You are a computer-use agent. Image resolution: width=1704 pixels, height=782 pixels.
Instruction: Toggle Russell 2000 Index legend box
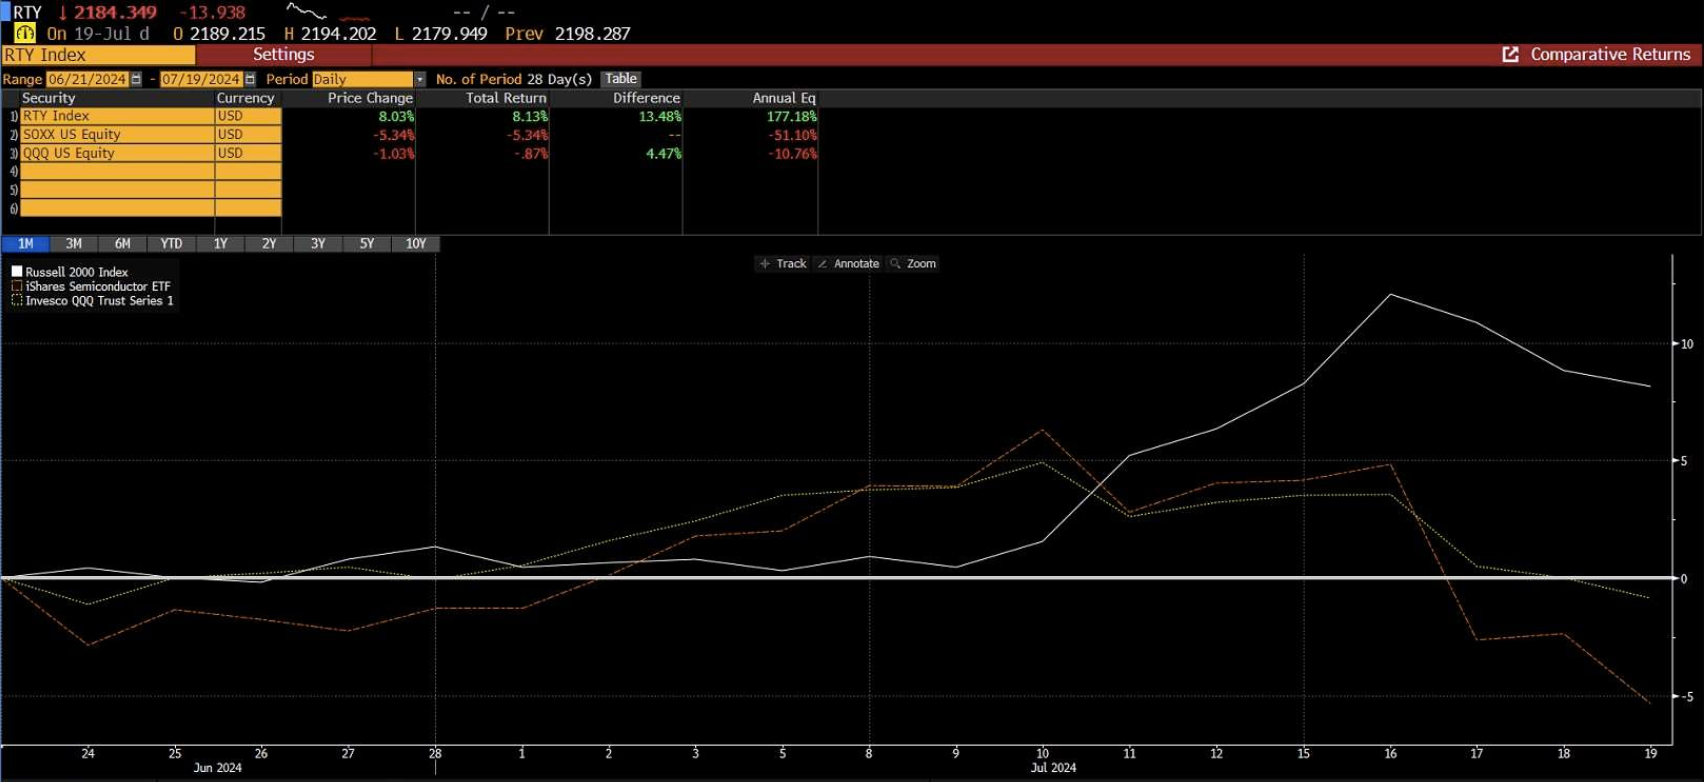[17, 271]
